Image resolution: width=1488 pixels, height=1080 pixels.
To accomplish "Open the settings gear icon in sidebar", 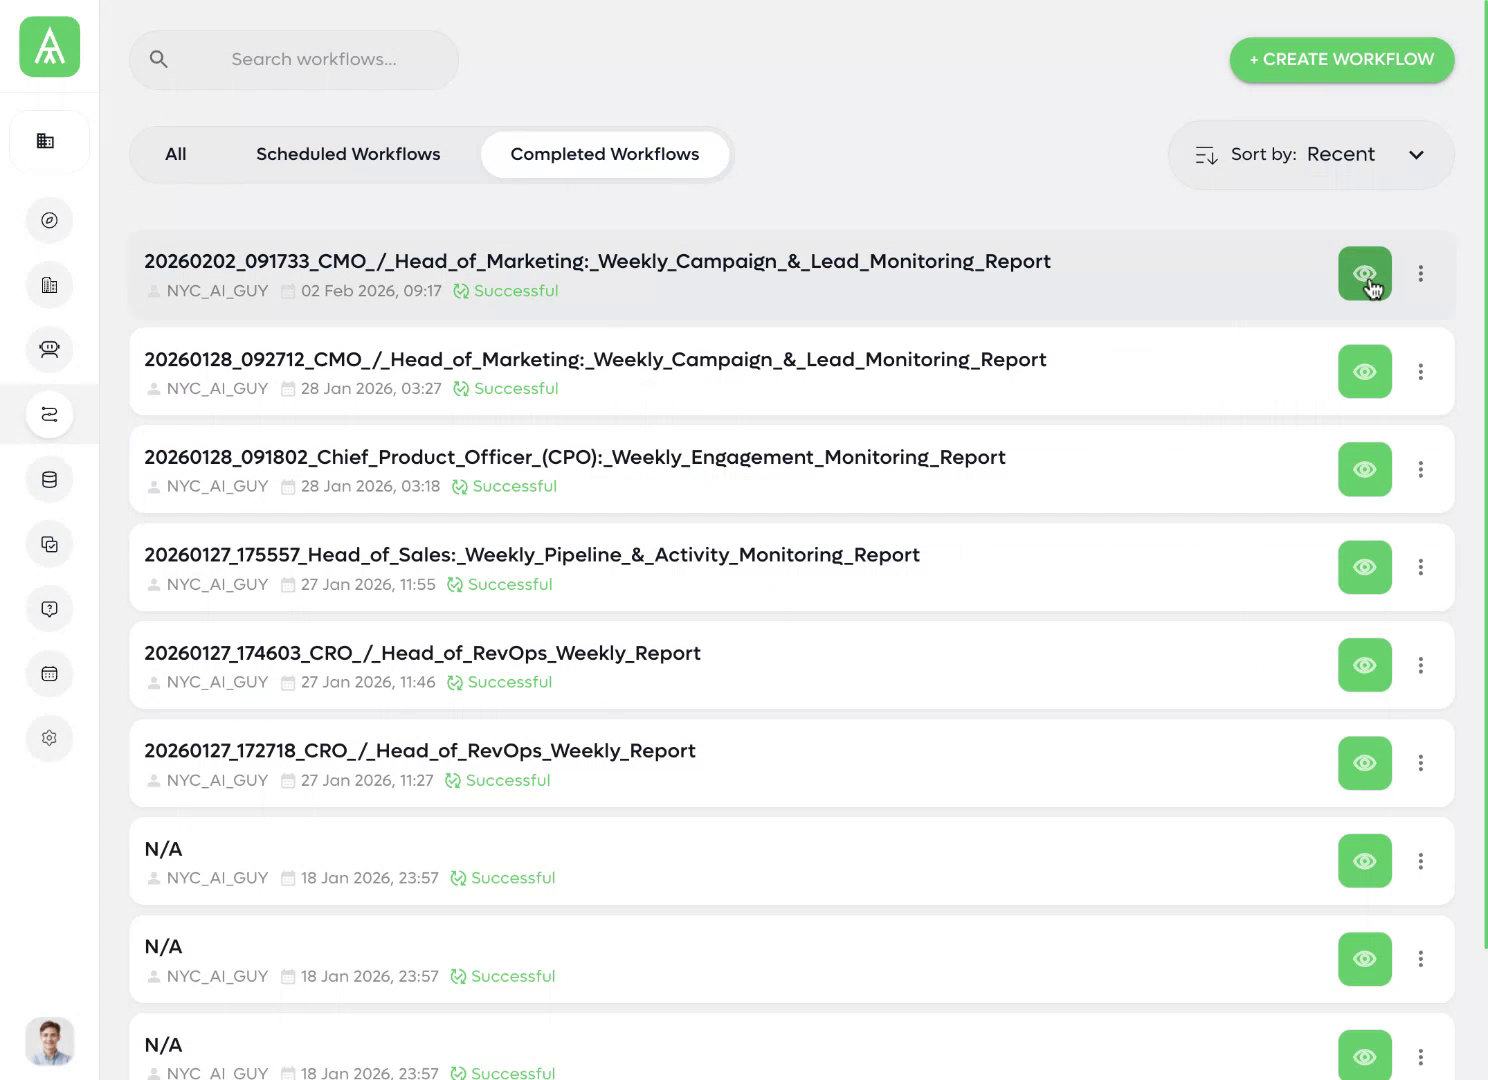I will 49,738.
